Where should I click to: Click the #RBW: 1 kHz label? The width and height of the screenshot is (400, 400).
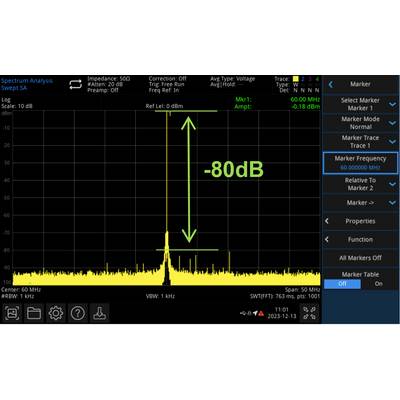(x=17, y=296)
